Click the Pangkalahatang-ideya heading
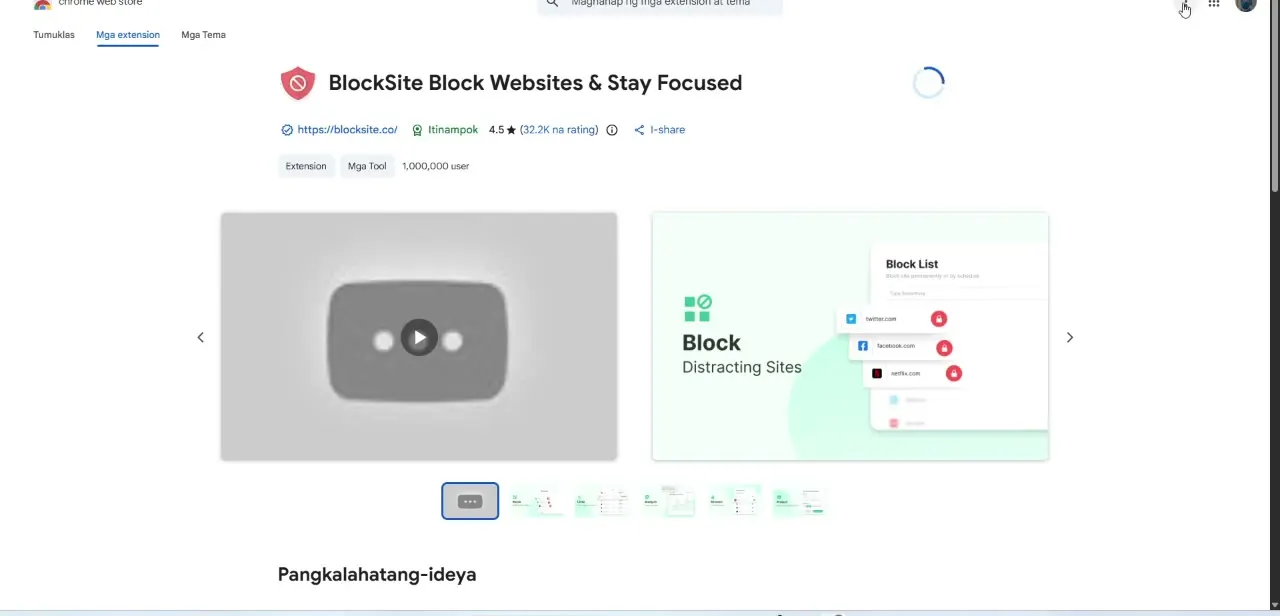 [377, 574]
